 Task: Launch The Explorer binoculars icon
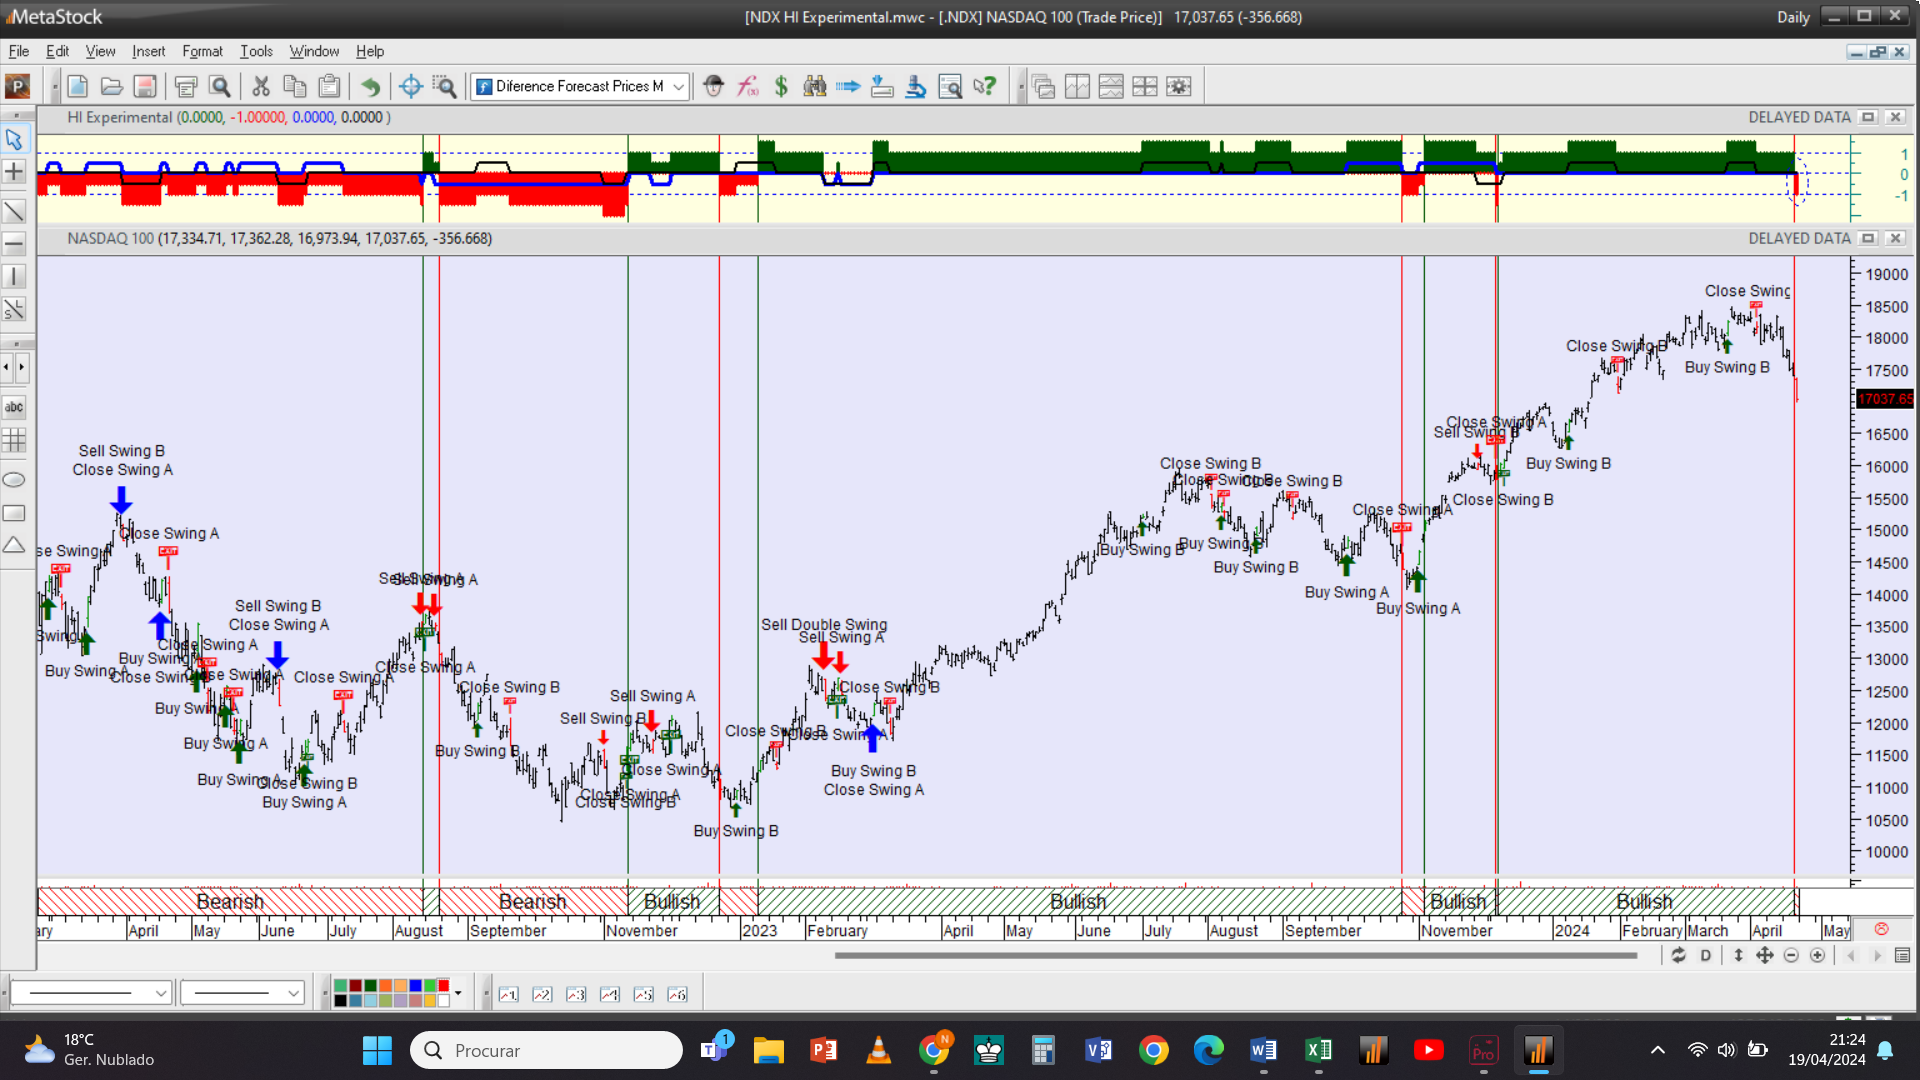815,87
